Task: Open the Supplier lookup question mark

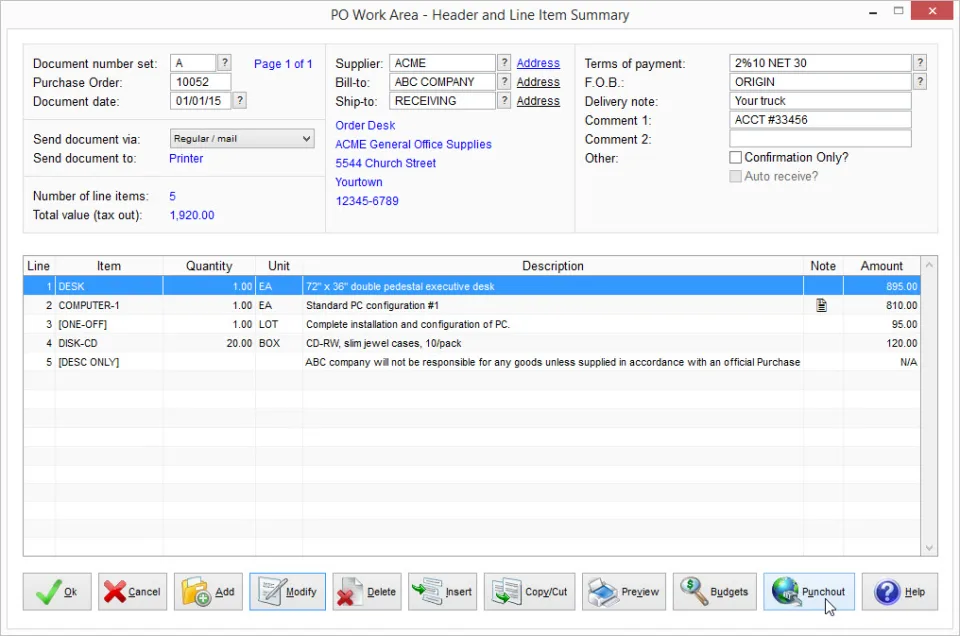Action: coord(504,62)
